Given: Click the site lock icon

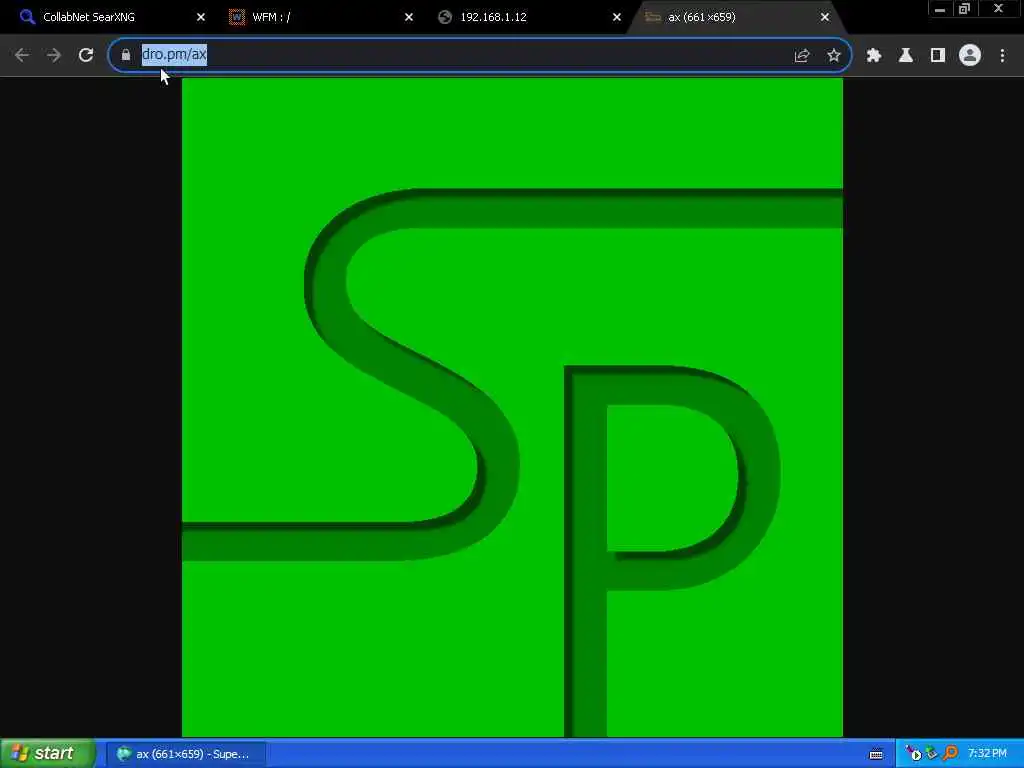Looking at the screenshot, I should (x=125, y=56).
